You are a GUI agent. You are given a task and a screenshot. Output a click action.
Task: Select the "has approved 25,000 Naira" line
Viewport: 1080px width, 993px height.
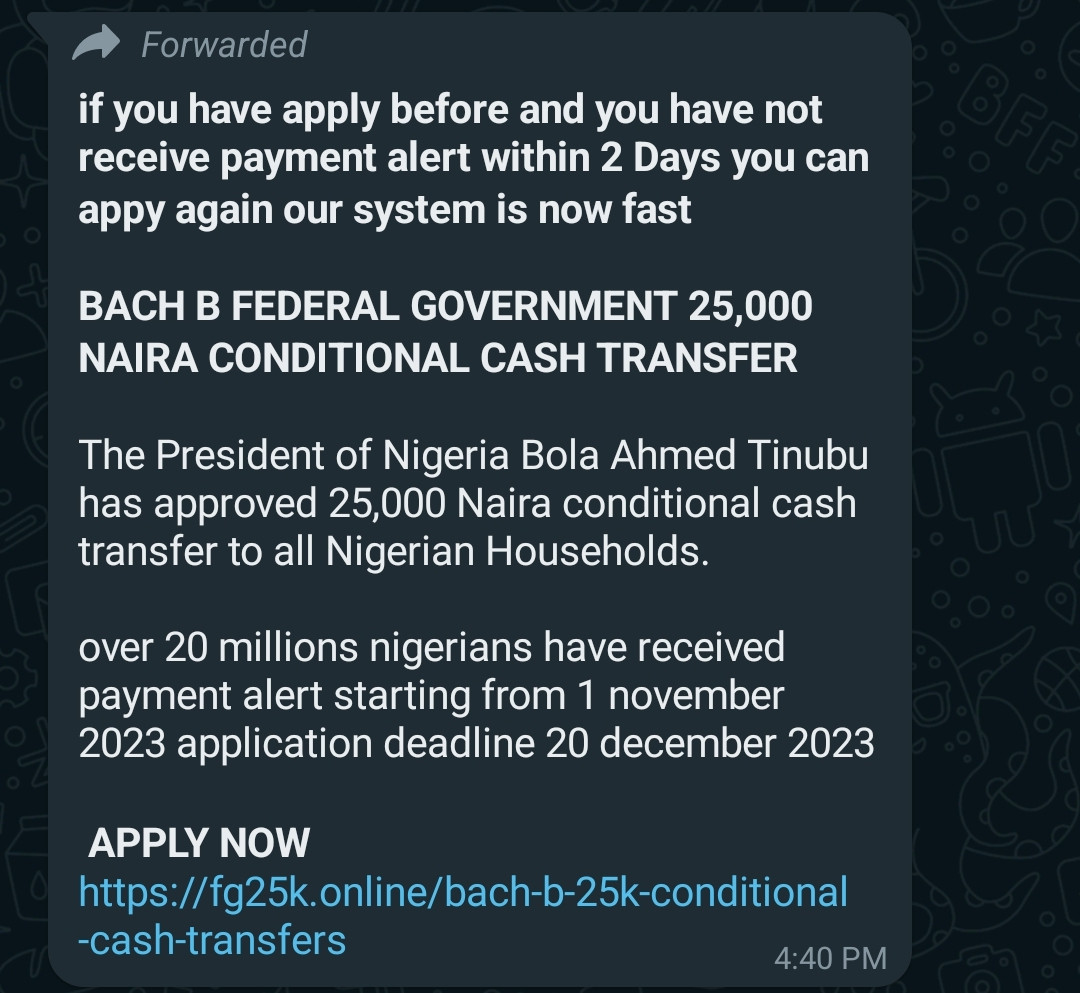point(468,503)
